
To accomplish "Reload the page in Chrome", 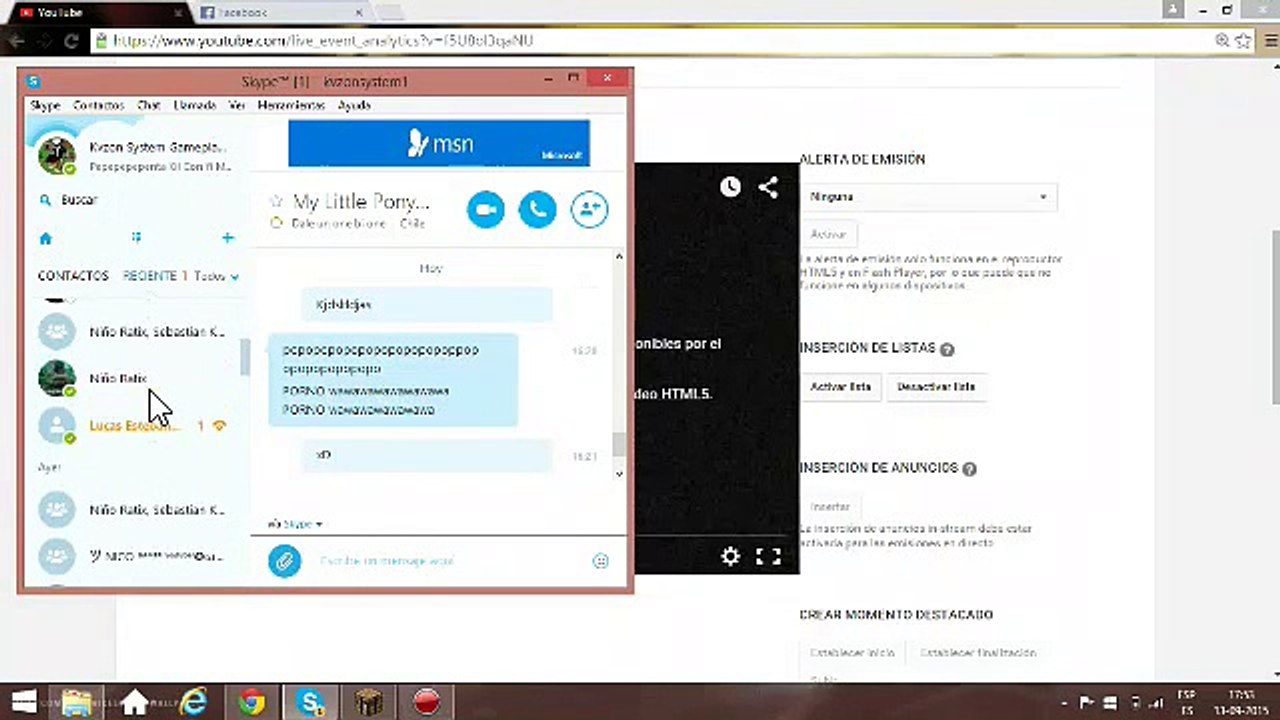I will 71,41.
